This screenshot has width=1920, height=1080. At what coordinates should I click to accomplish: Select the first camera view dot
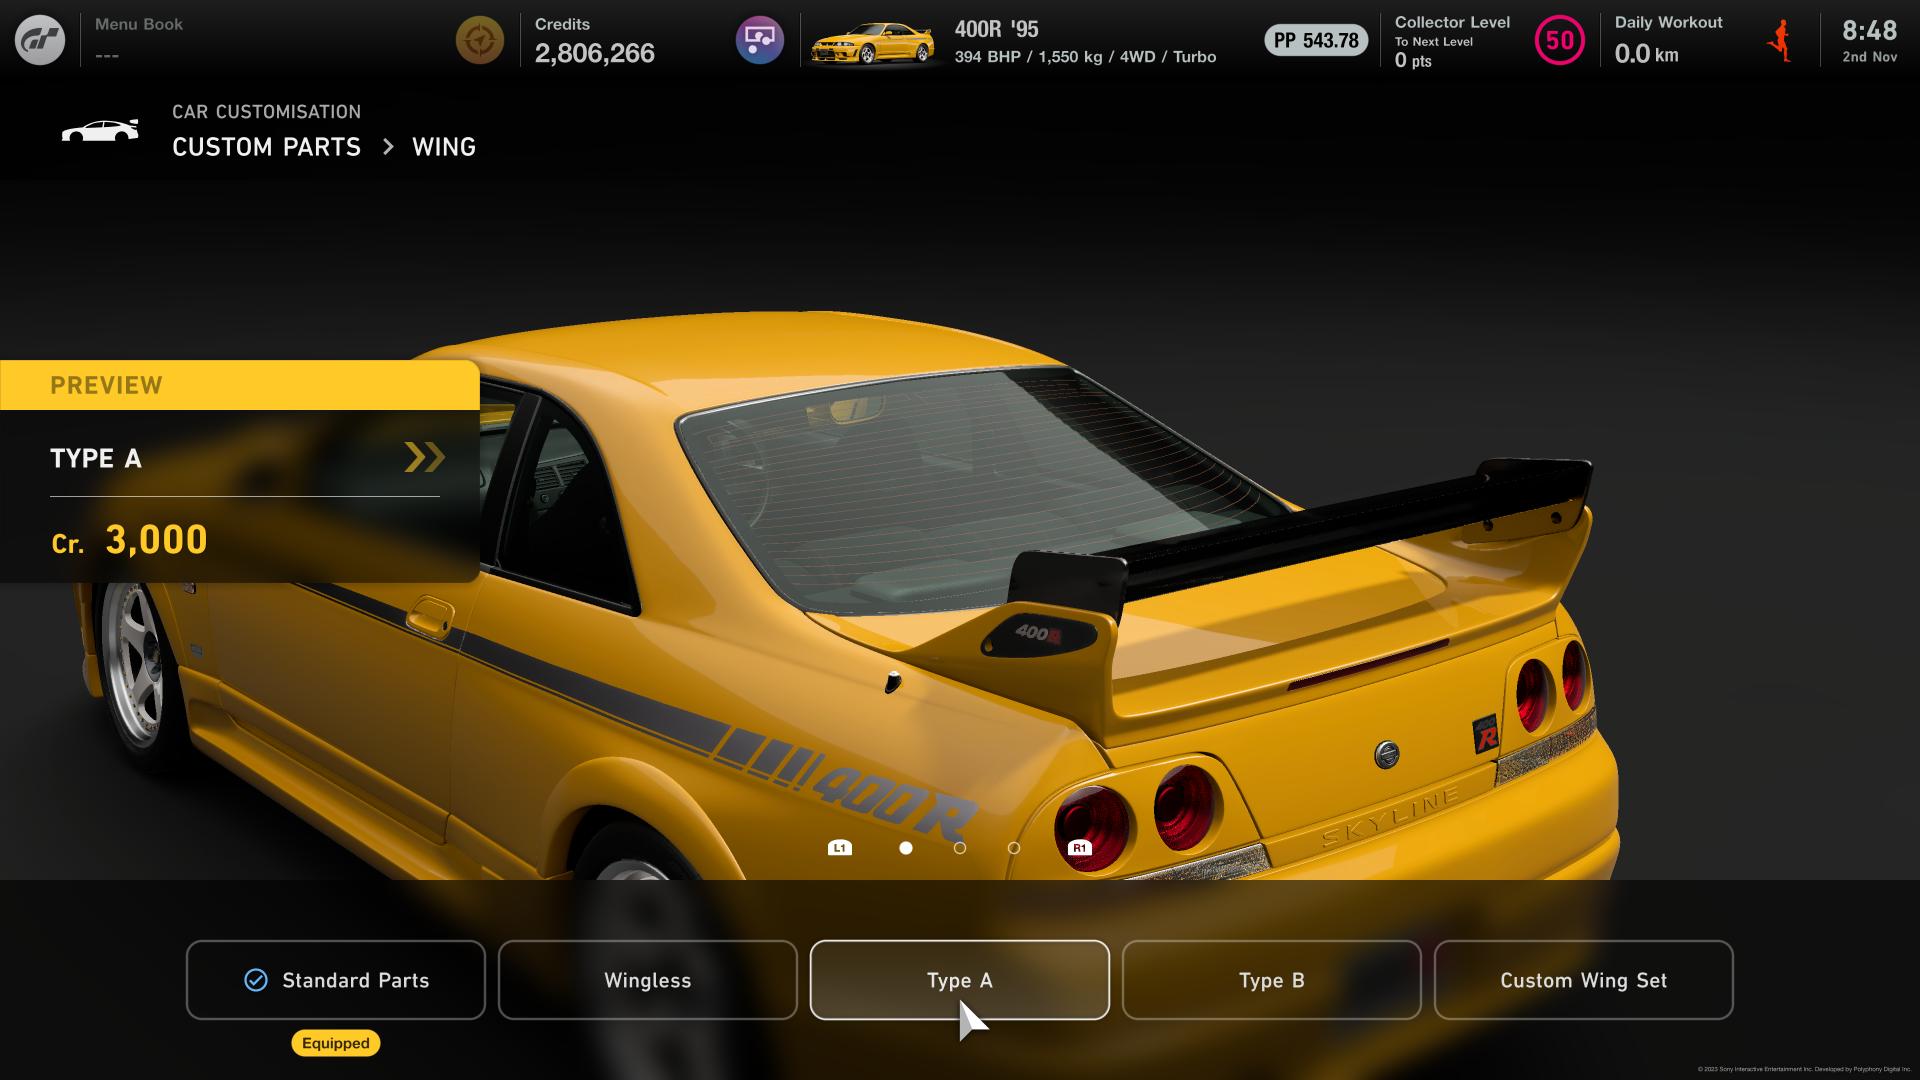pyautogui.click(x=906, y=848)
